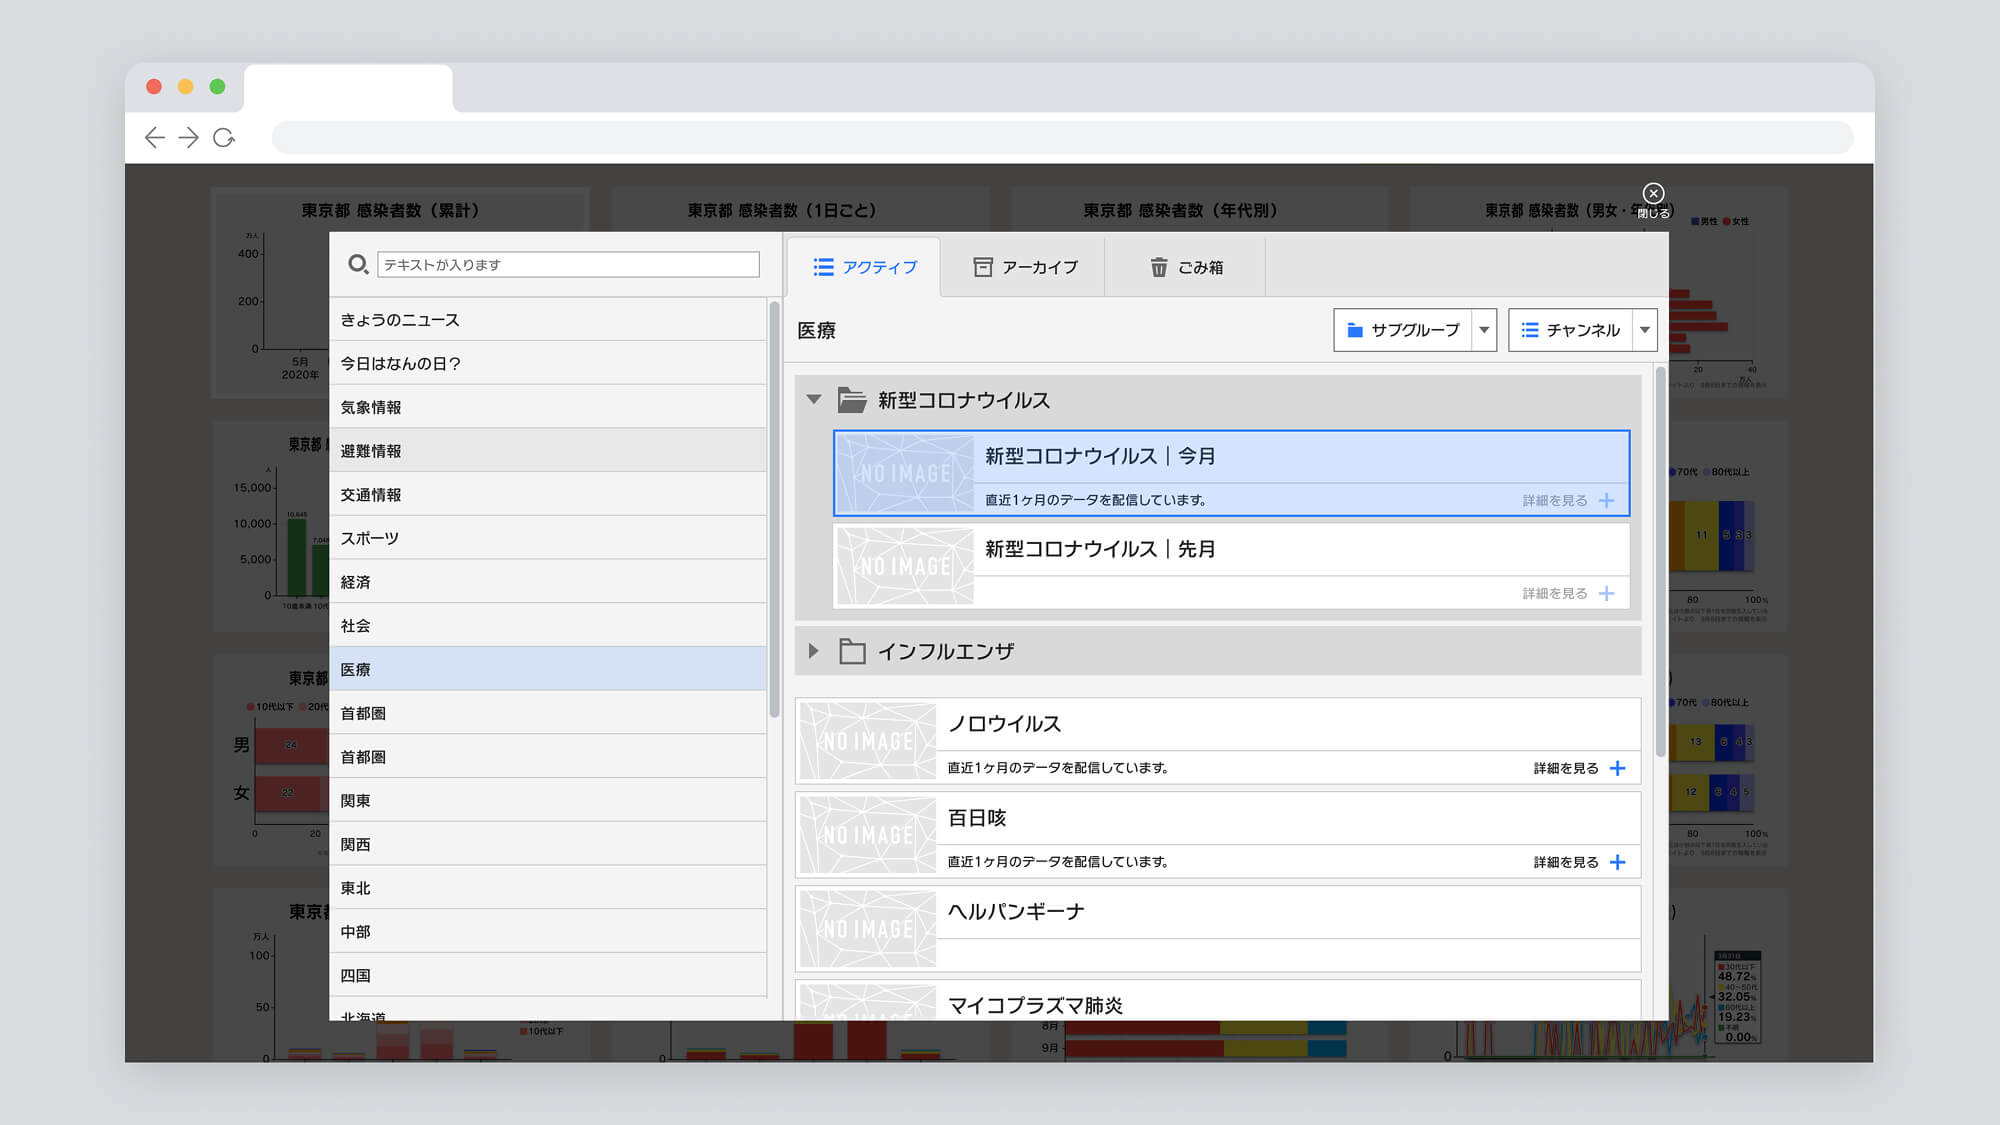Image resolution: width=2000 pixels, height=1125 pixels.
Task: Select 医療 in the list
Action: [548, 669]
